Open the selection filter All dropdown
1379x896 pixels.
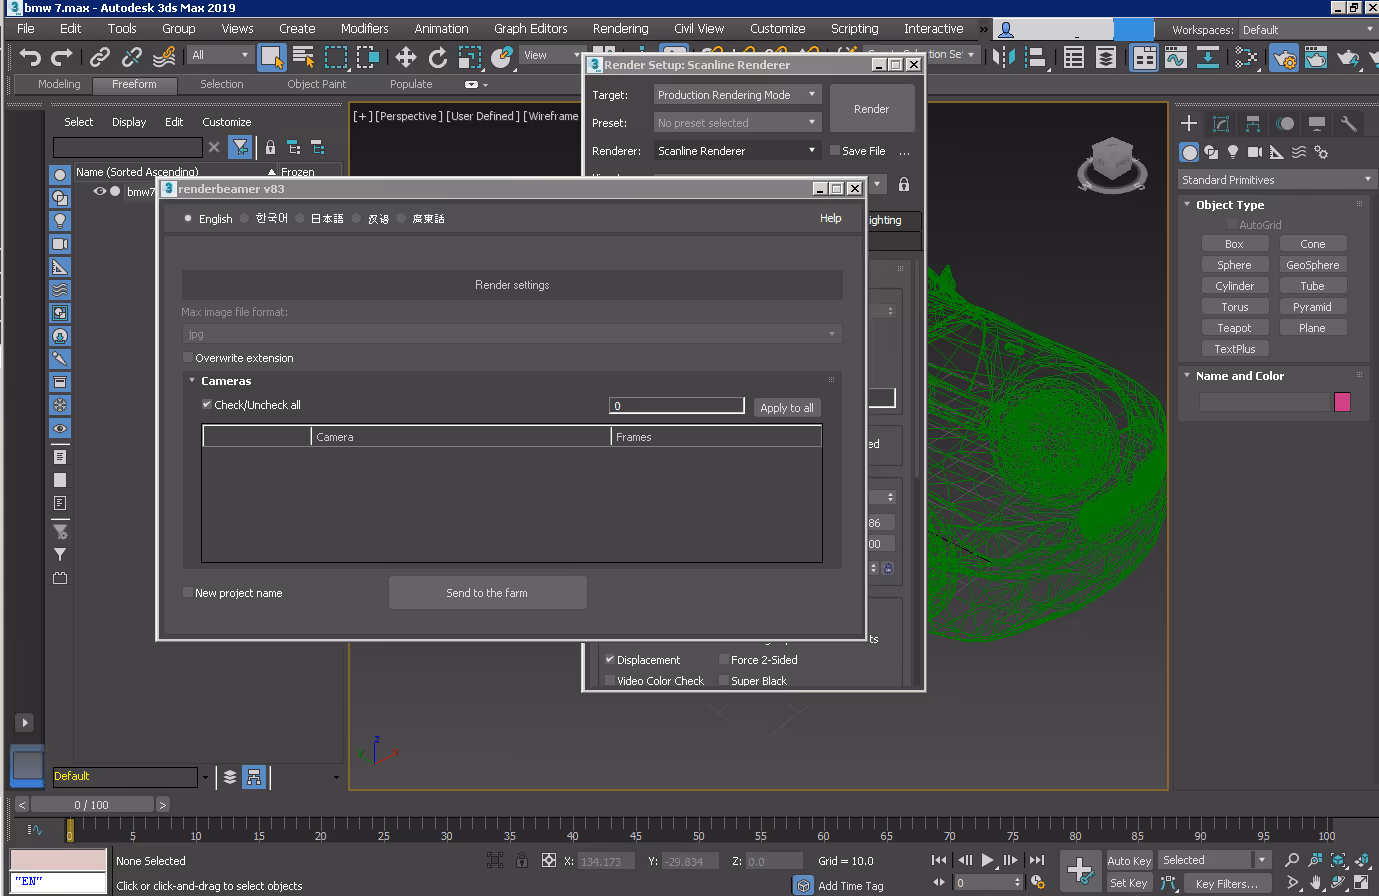click(220, 55)
